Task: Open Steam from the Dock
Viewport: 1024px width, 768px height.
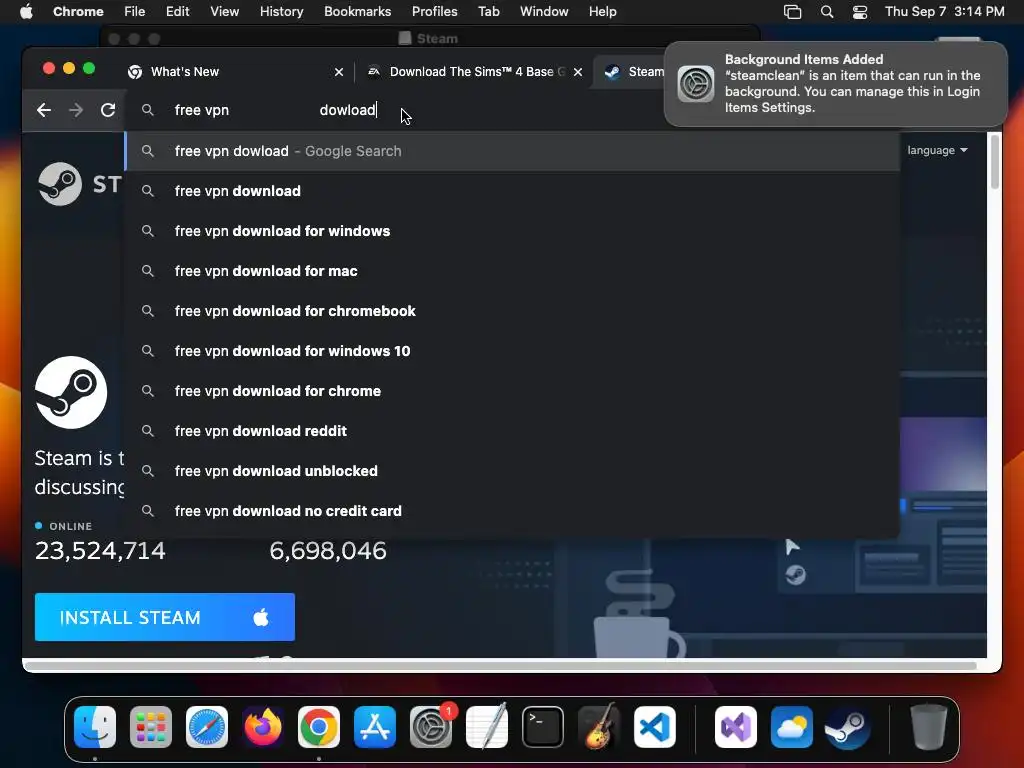Action: click(x=848, y=727)
